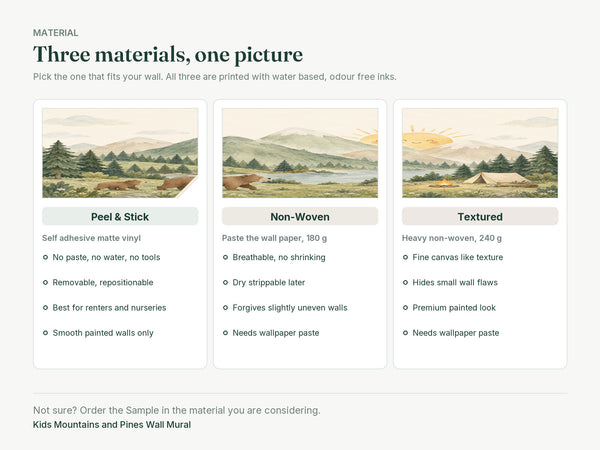Screen dimensions: 600x450
Task: Click bullet beside Breathable, no shrinking
Action: pyautogui.click(x=225, y=257)
